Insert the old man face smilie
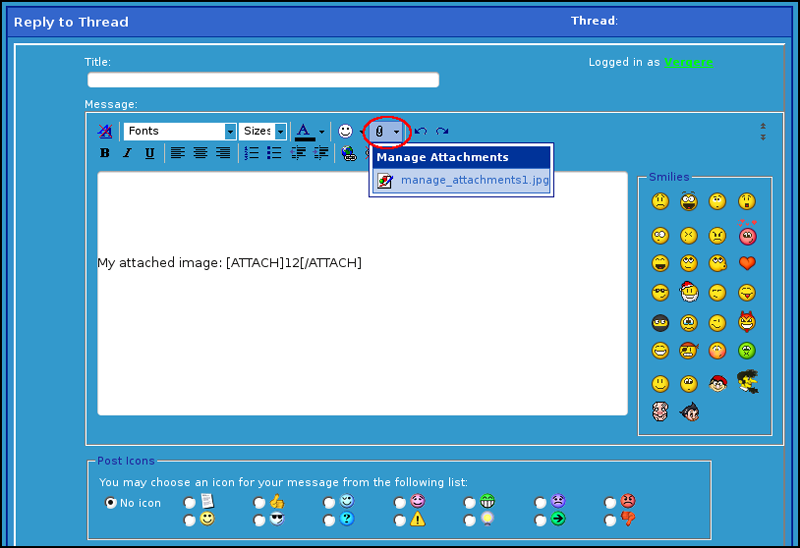The height and width of the screenshot is (548, 800). (x=660, y=411)
